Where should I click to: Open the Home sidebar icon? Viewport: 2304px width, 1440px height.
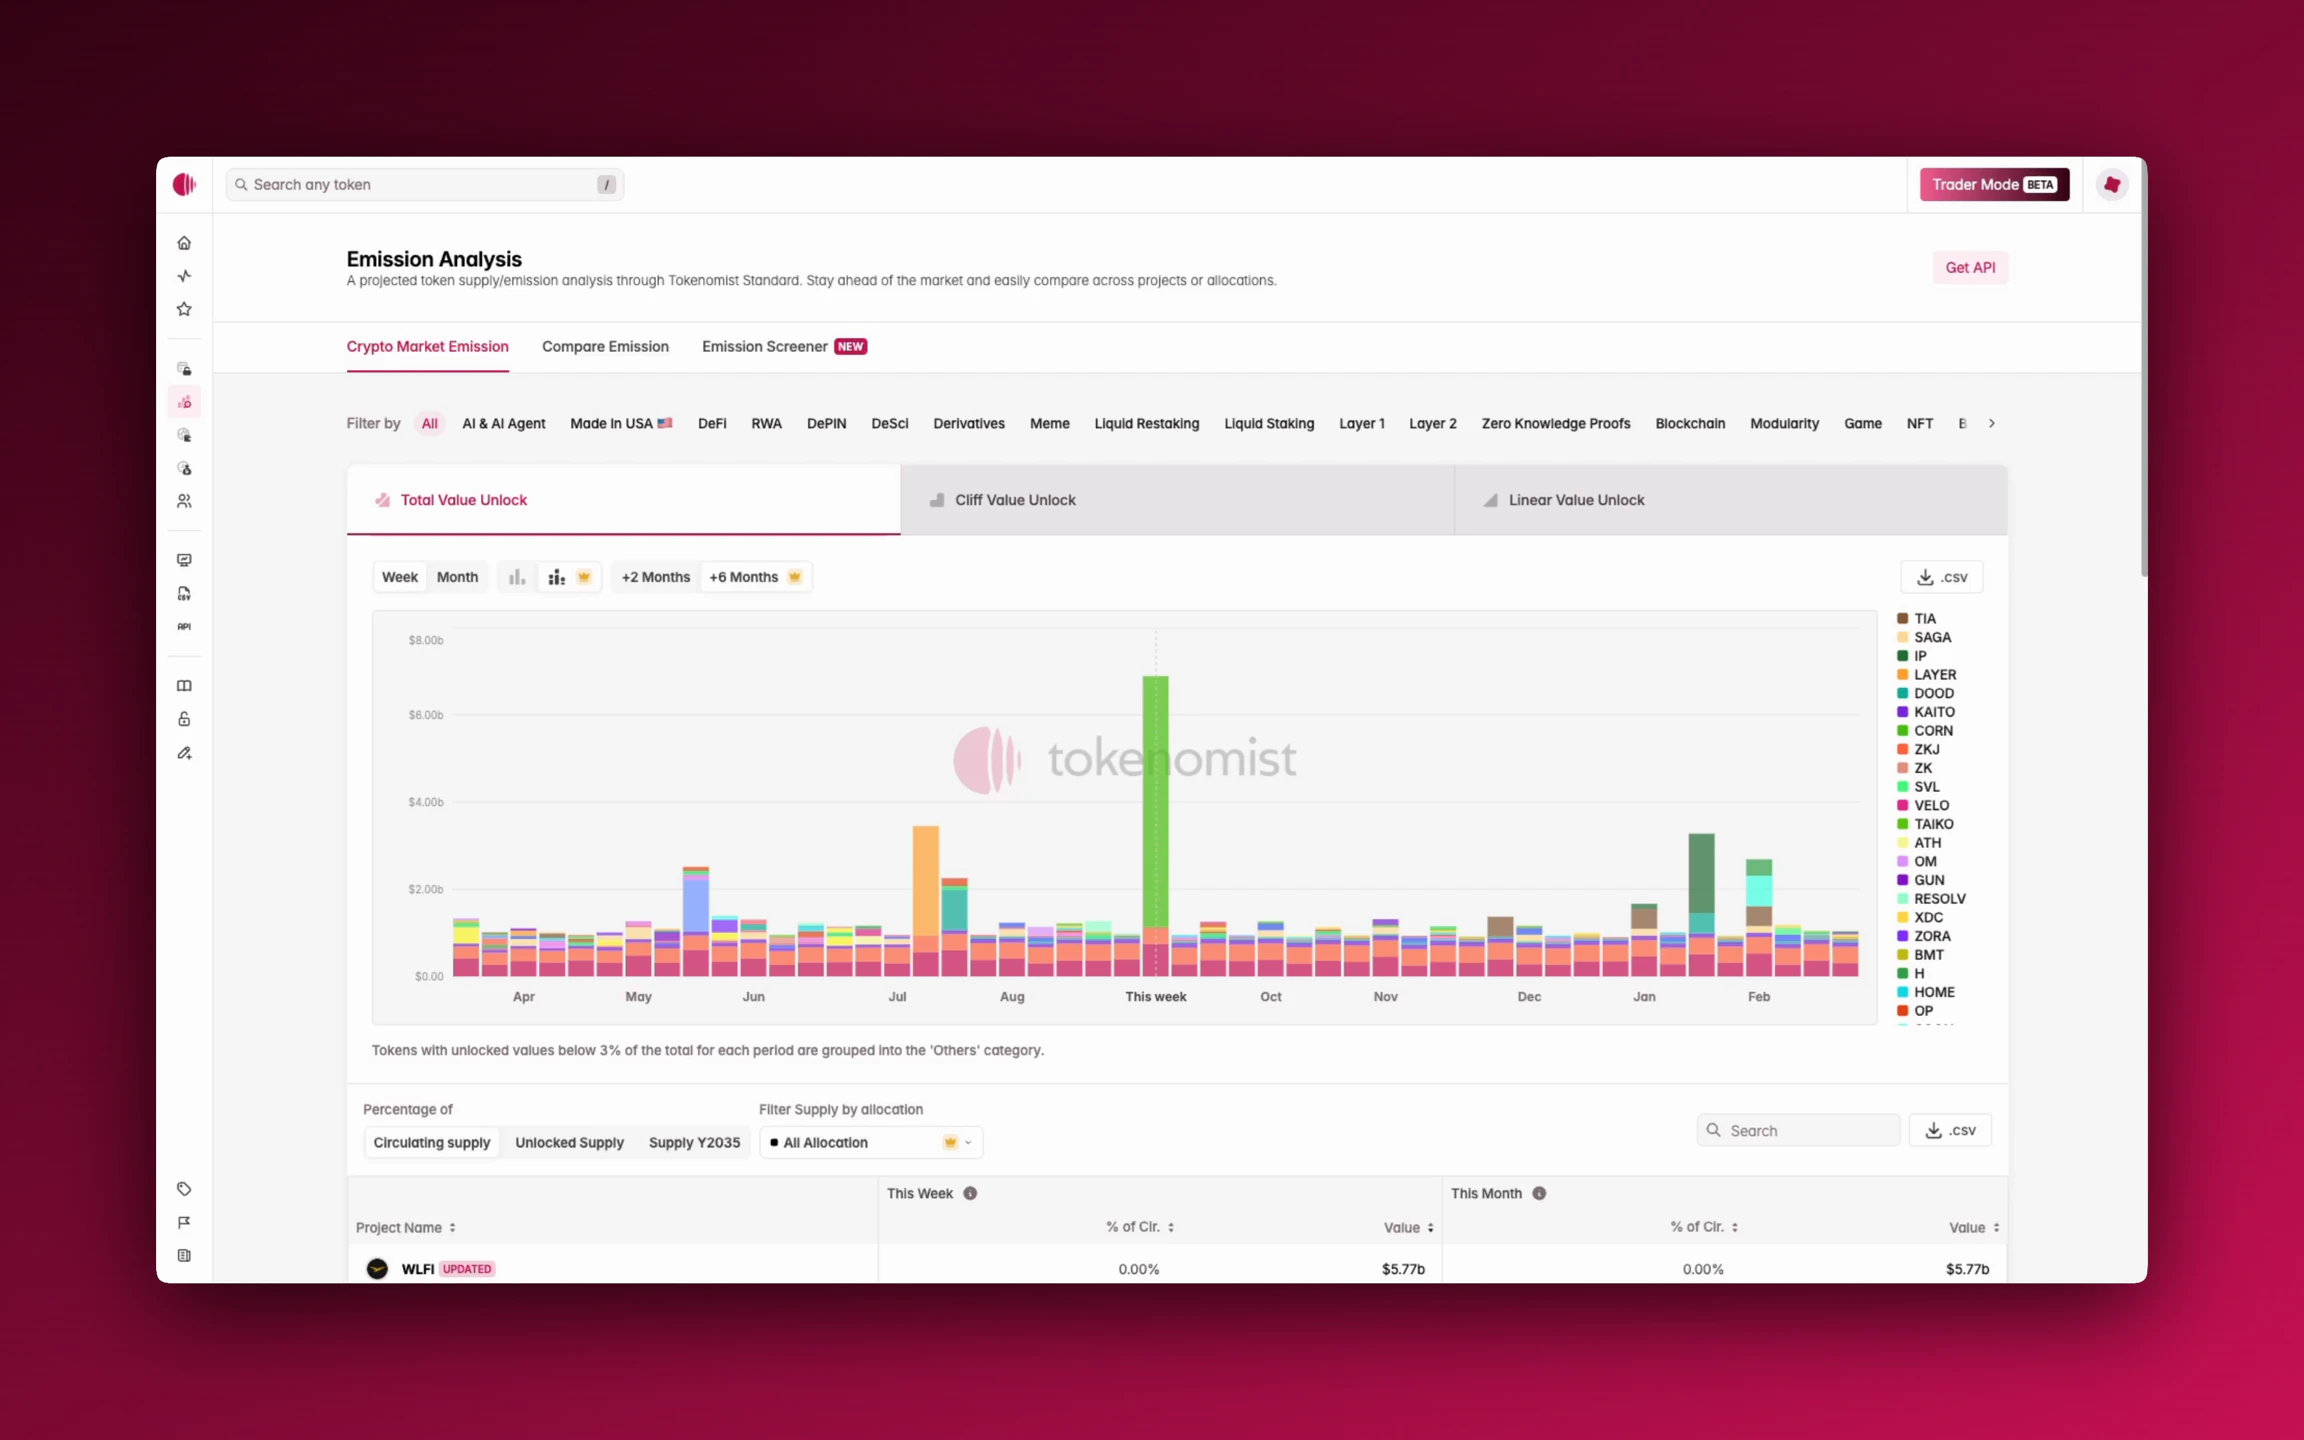click(184, 243)
